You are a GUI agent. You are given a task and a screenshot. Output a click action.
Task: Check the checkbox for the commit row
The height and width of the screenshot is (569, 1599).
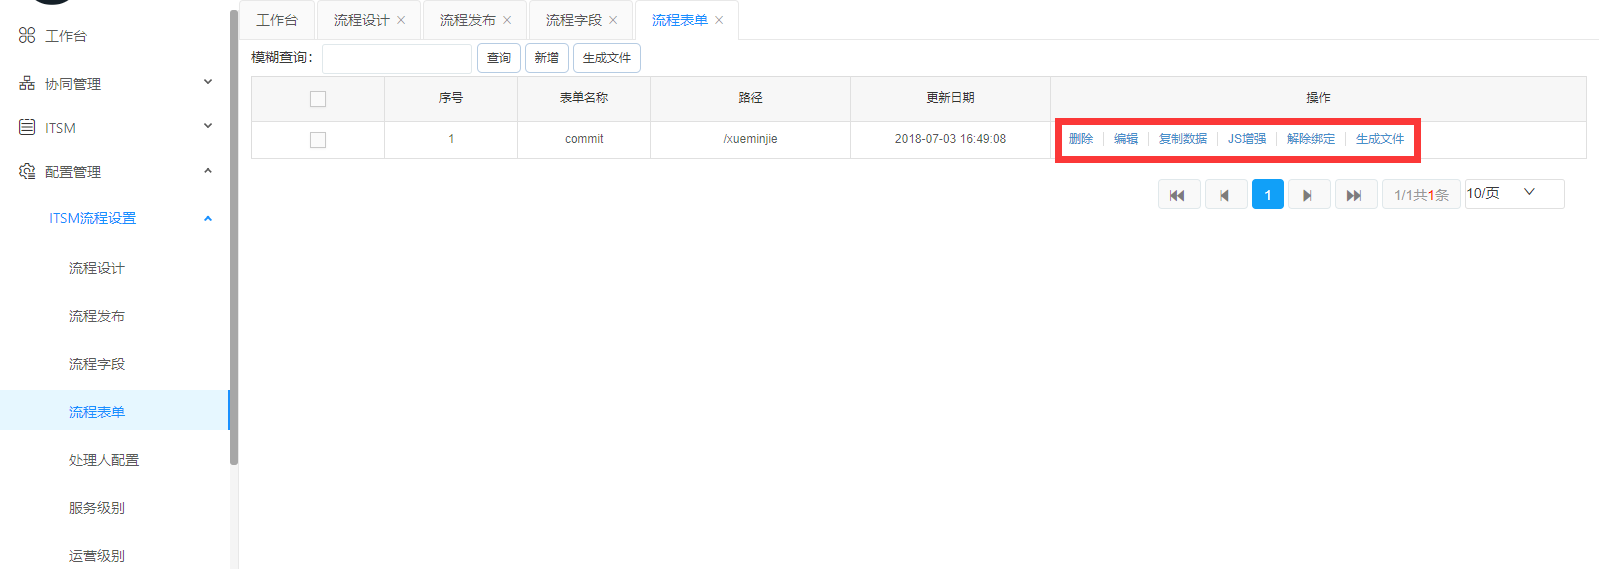(x=318, y=140)
